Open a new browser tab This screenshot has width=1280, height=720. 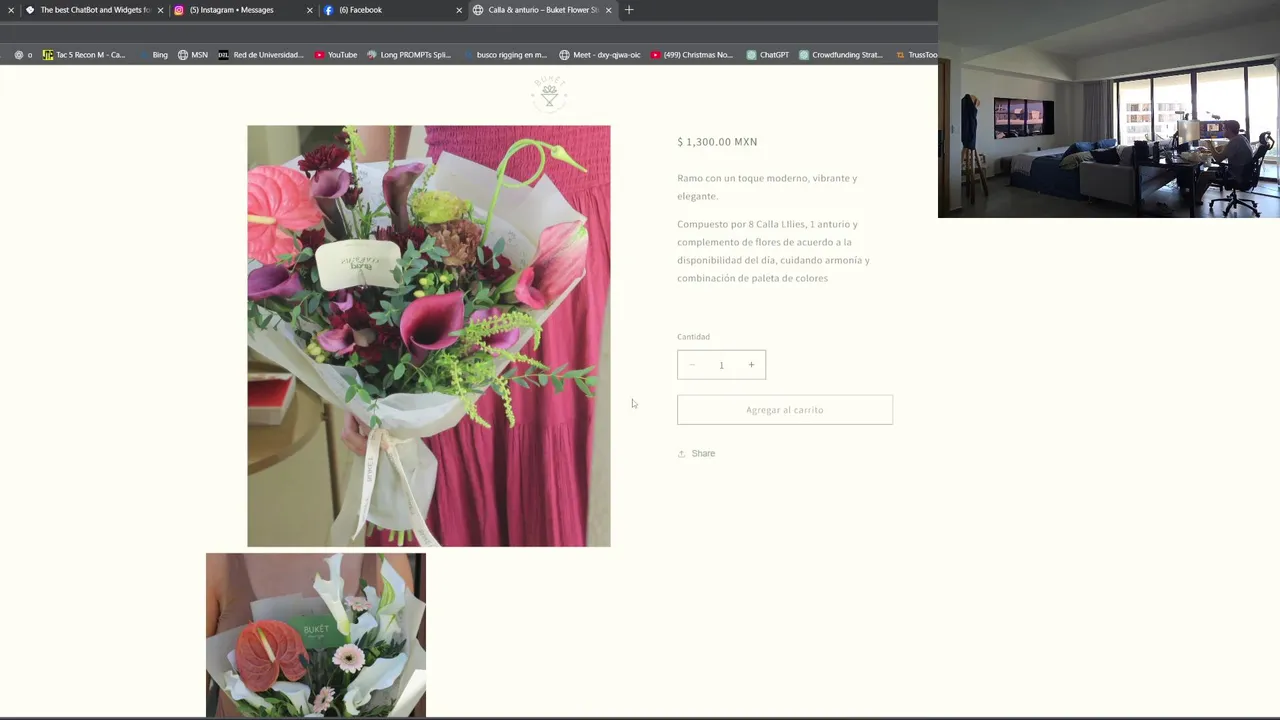coord(629,10)
